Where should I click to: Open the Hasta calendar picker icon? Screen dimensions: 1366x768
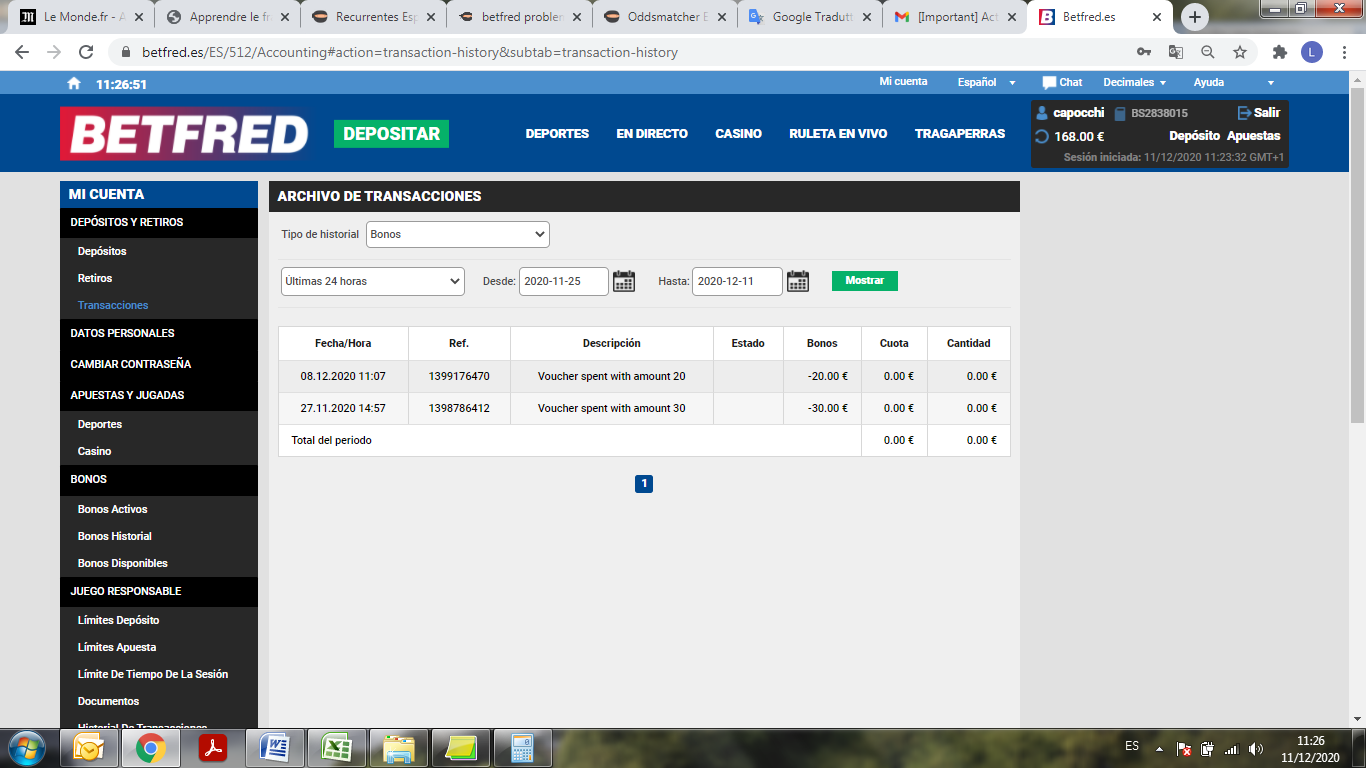click(x=798, y=281)
